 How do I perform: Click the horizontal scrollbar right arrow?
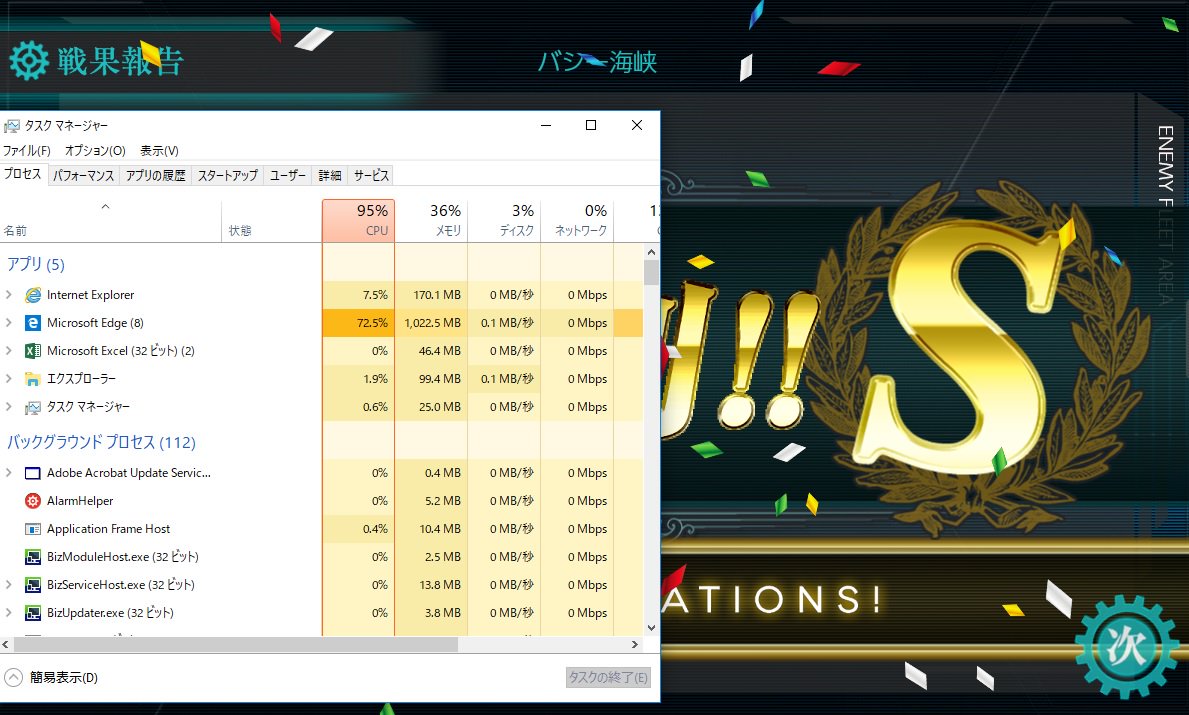(x=635, y=644)
